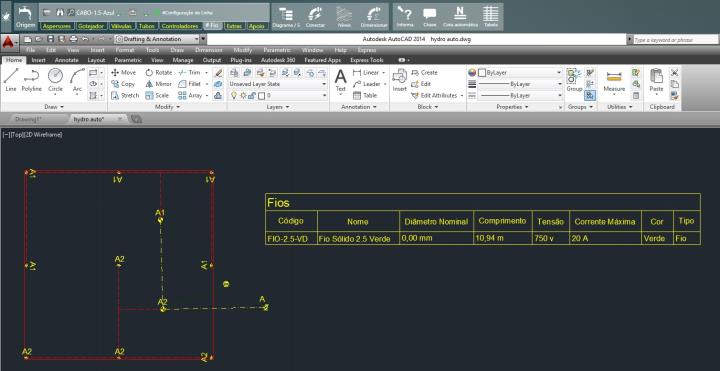This screenshot has width=720, height=371.
Task: Expand the Draw panel
Action: coord(54,107)
